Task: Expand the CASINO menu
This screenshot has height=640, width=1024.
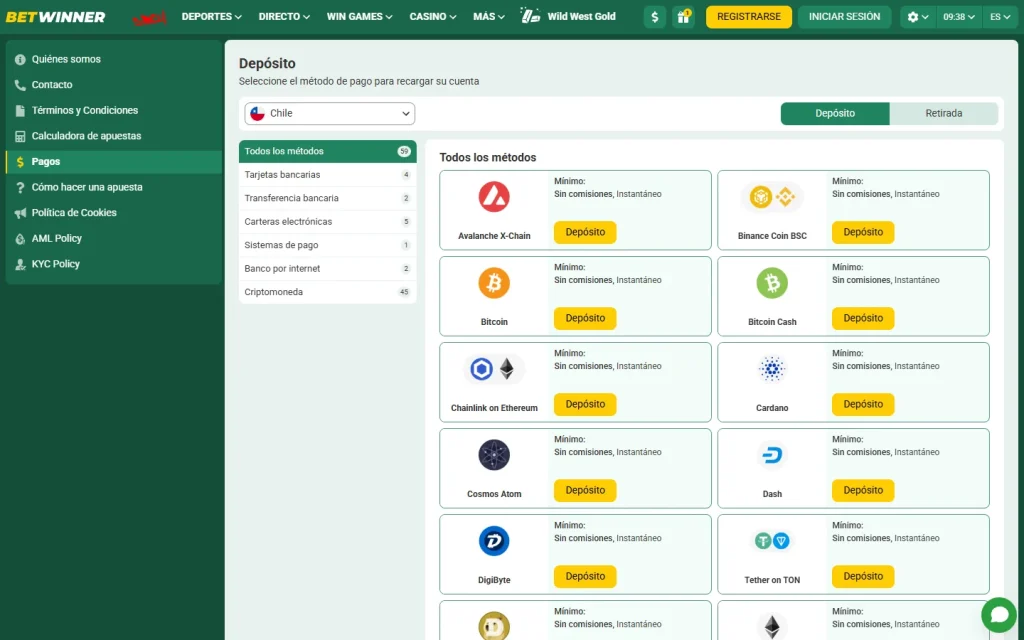Action: [433, 16]
